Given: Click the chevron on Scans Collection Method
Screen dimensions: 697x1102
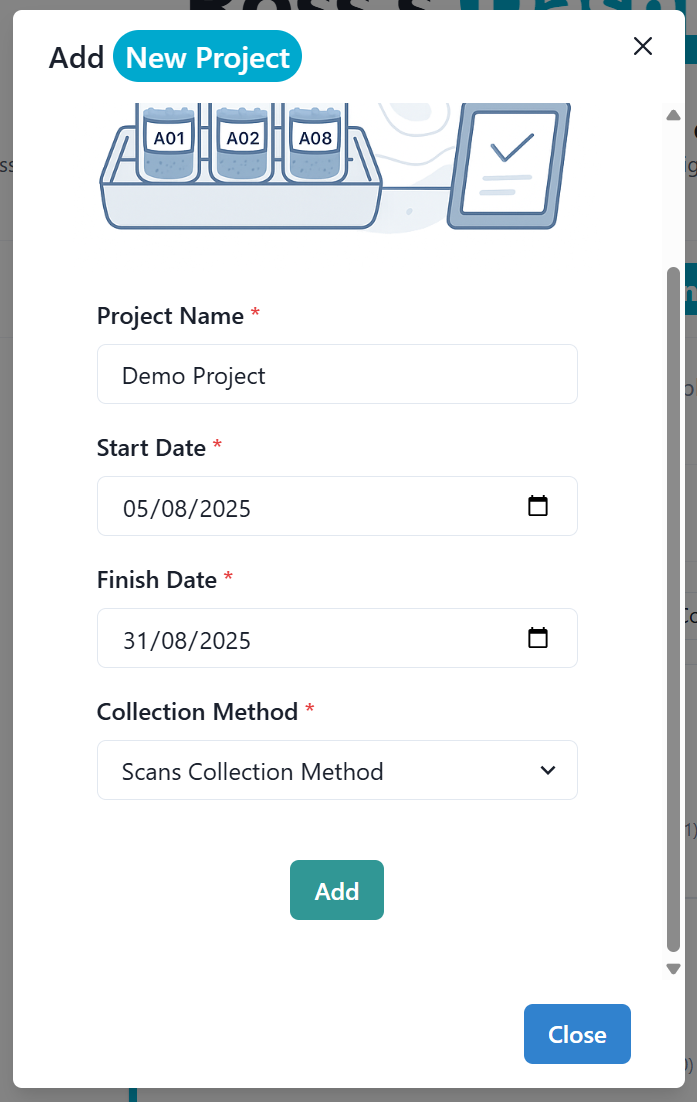Looking at the screenshot, I should tap(548, 770).
